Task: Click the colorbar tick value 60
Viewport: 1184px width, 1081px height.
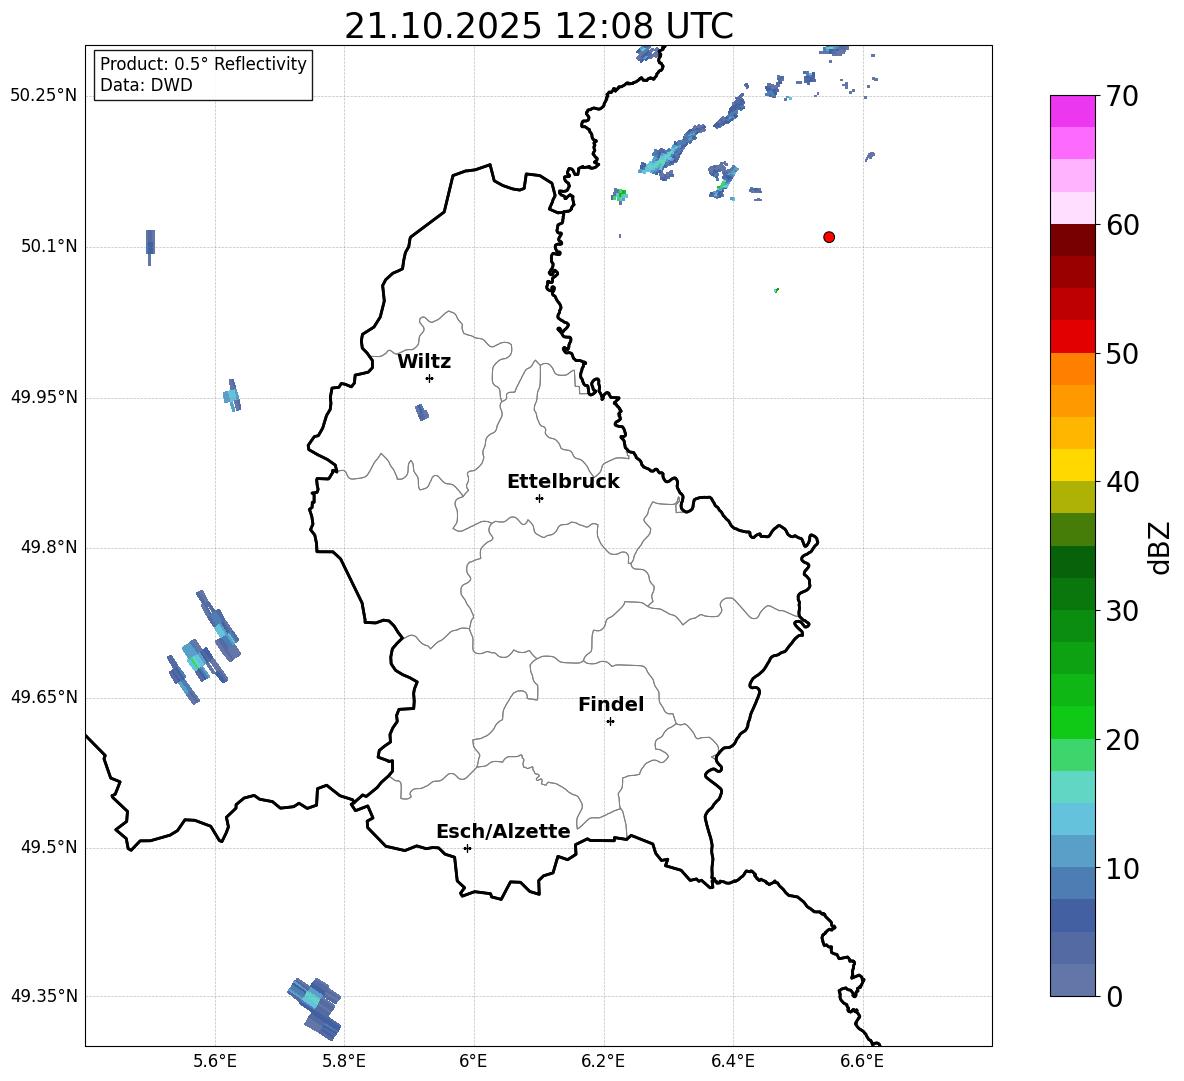Action: coord(1122,225)
